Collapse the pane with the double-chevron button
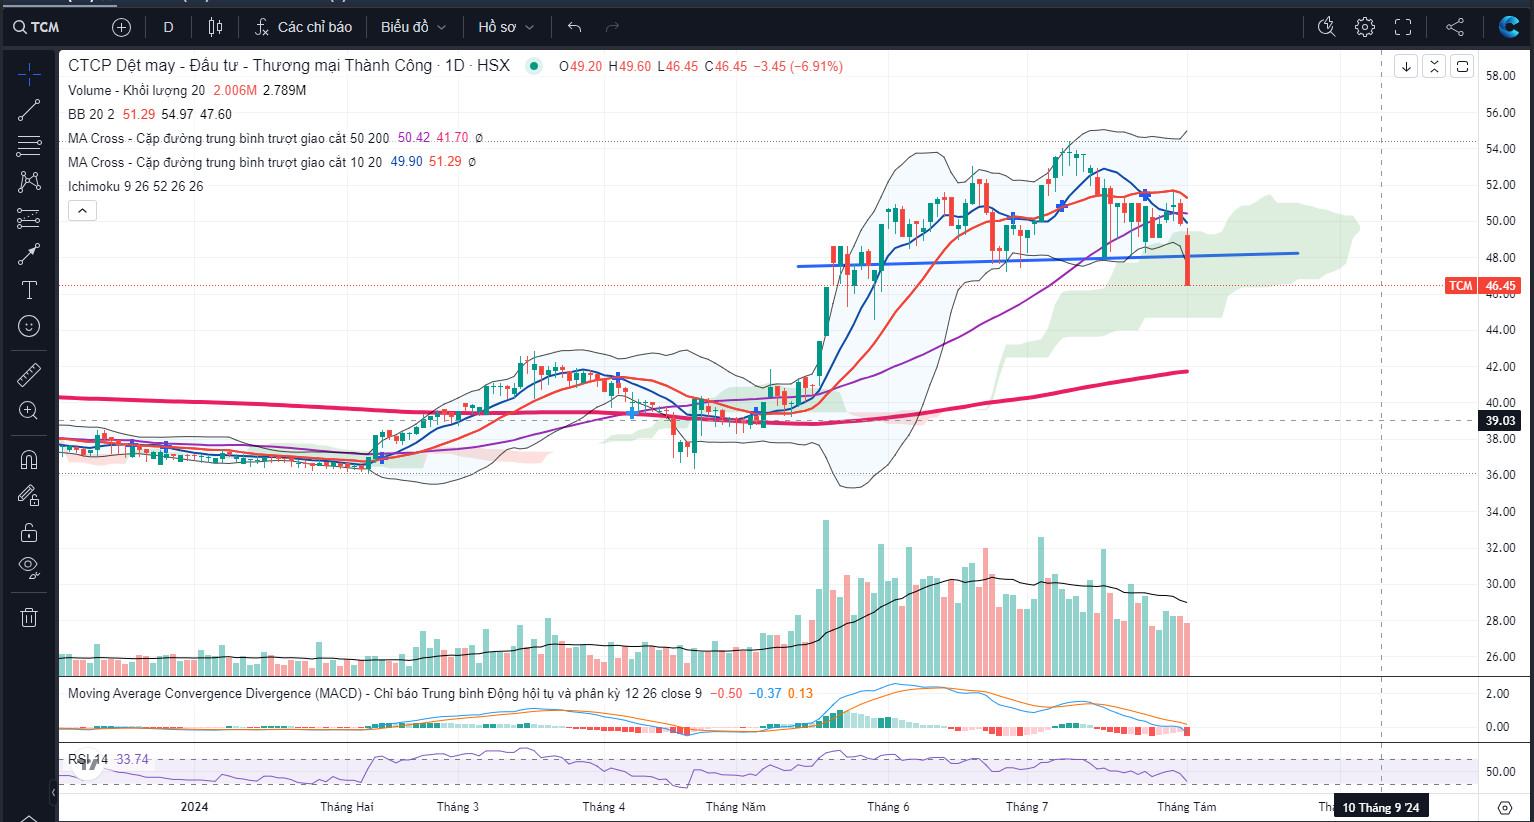1534x822 pixels. (x=1434, y=67)
